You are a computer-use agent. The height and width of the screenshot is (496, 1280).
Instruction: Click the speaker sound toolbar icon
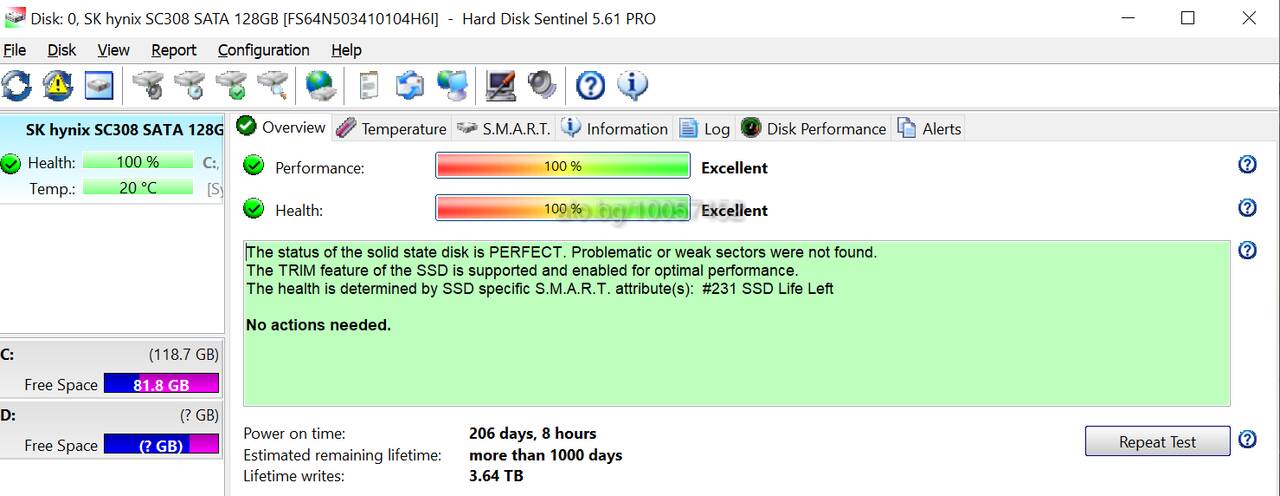point(542,86)
